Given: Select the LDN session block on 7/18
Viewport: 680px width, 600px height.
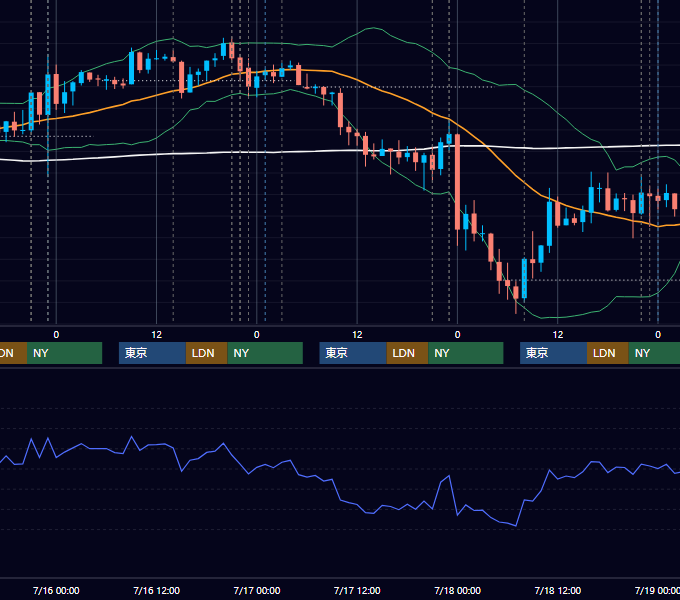Looking at the screenshot, I should (x=608, y=353).
